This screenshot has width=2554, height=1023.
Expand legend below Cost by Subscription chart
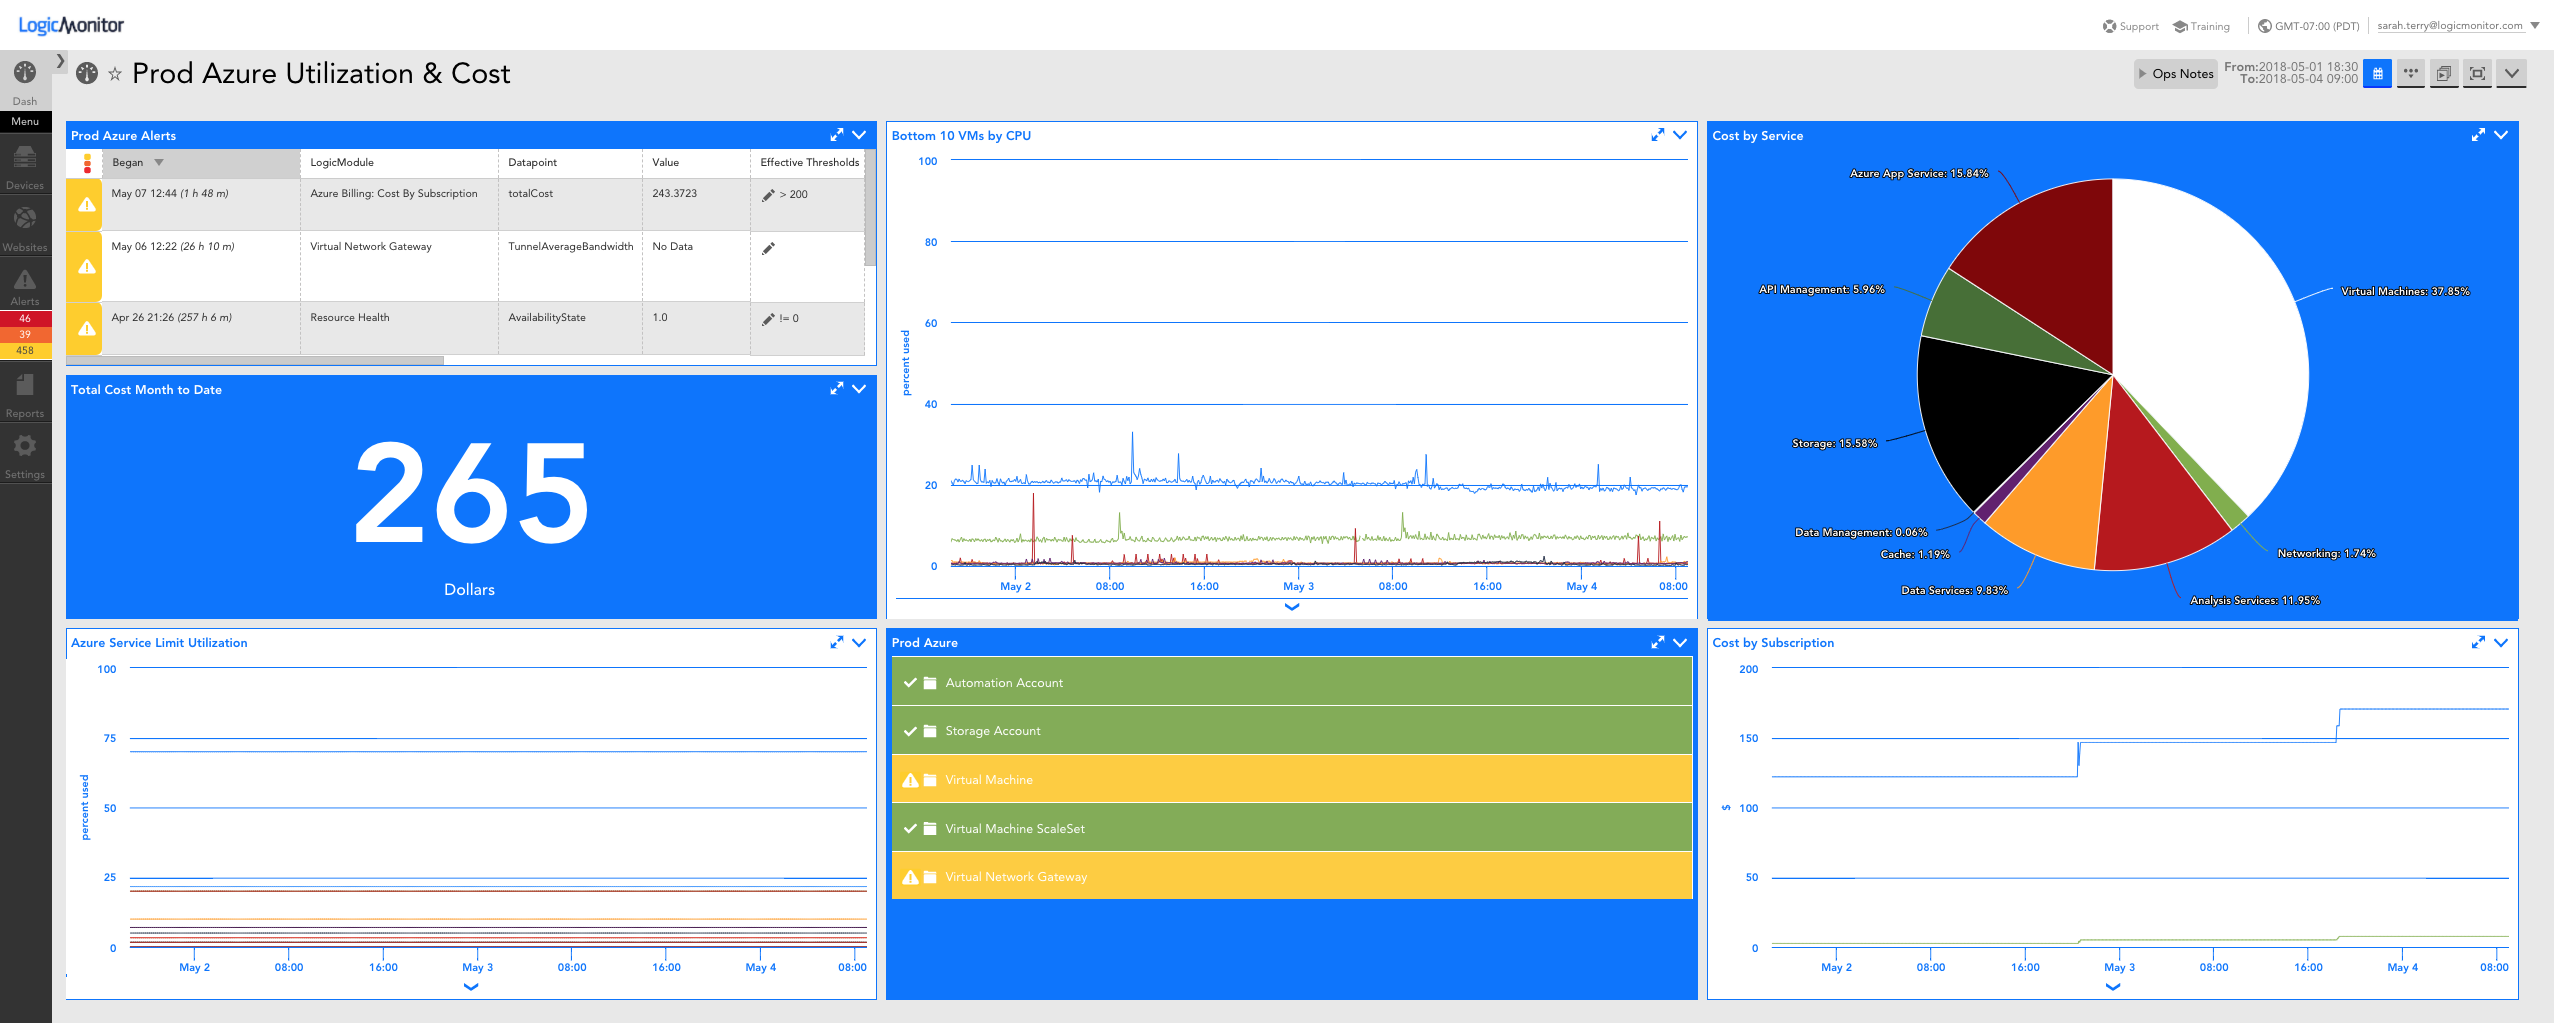[x=2112, y=987]
